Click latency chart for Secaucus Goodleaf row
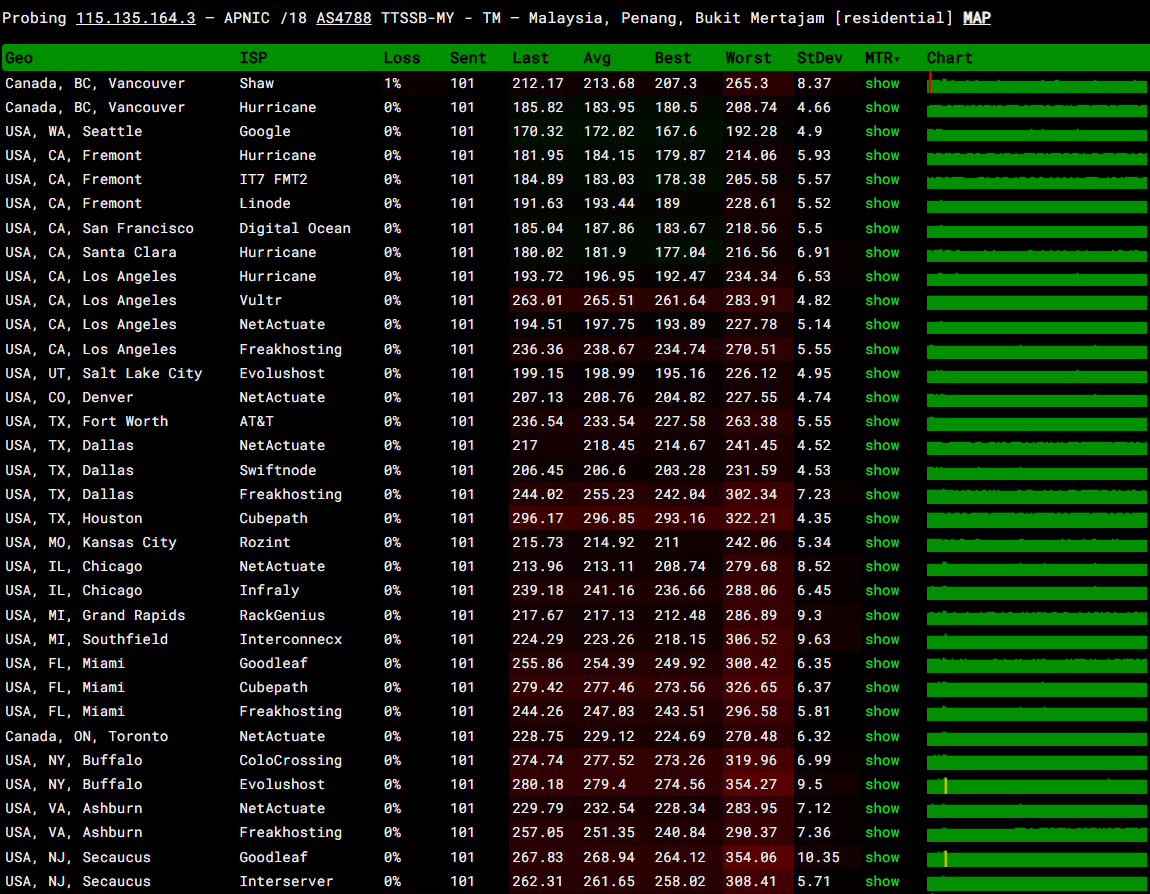This screenshot has width=1150, height=894. click(x=1037, y=858)
